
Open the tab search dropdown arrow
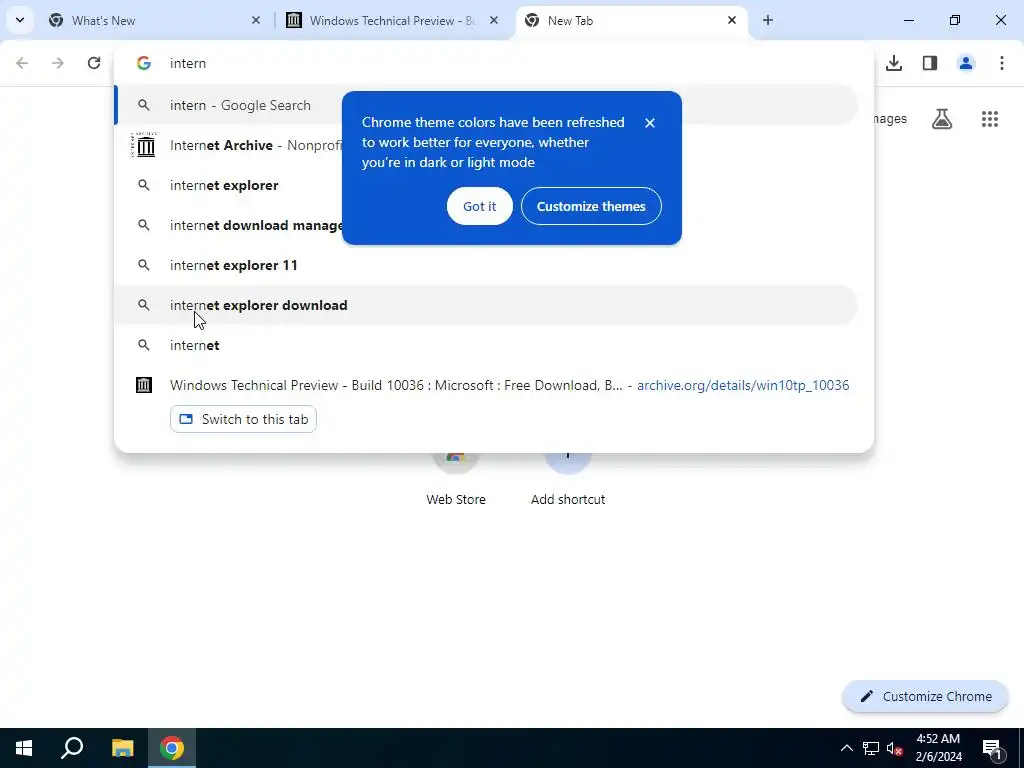[x=20, y=20]
